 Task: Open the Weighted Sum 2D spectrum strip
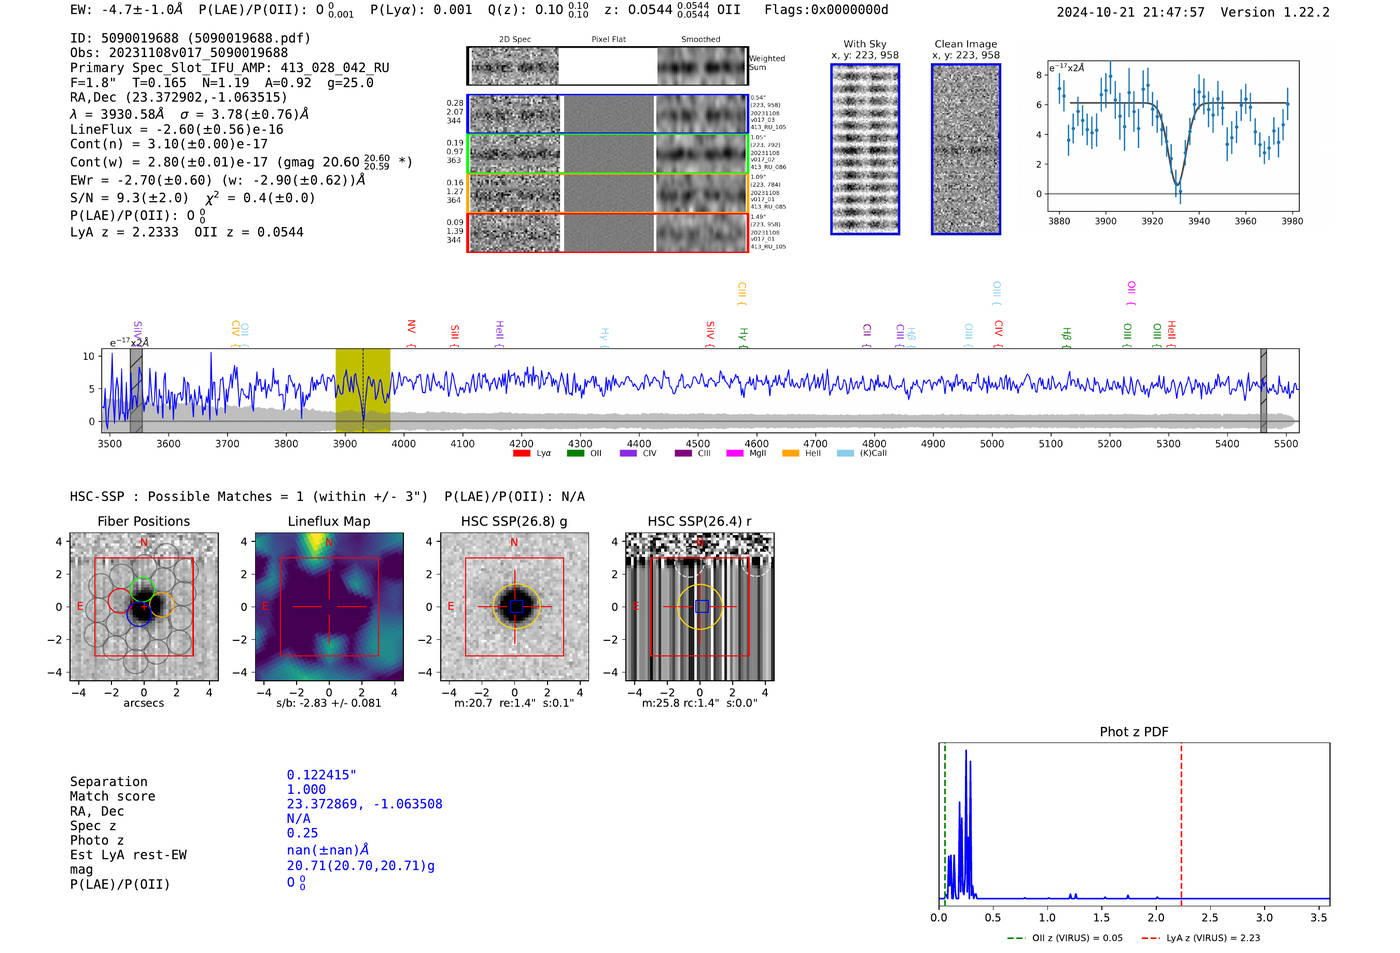click(607, 66)
